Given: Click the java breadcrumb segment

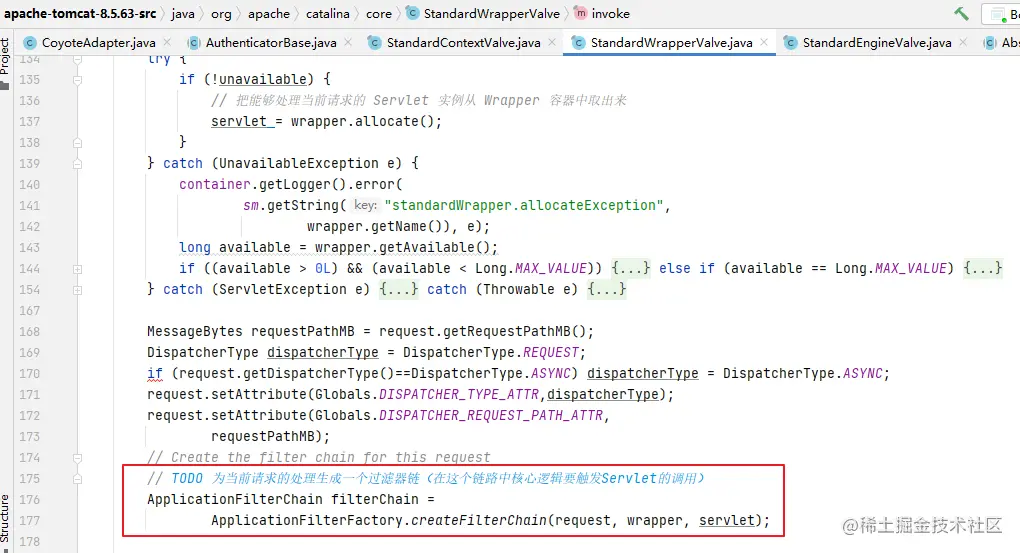Looking at the screenshot, I should pyautogui.click(x=183, y=14).
